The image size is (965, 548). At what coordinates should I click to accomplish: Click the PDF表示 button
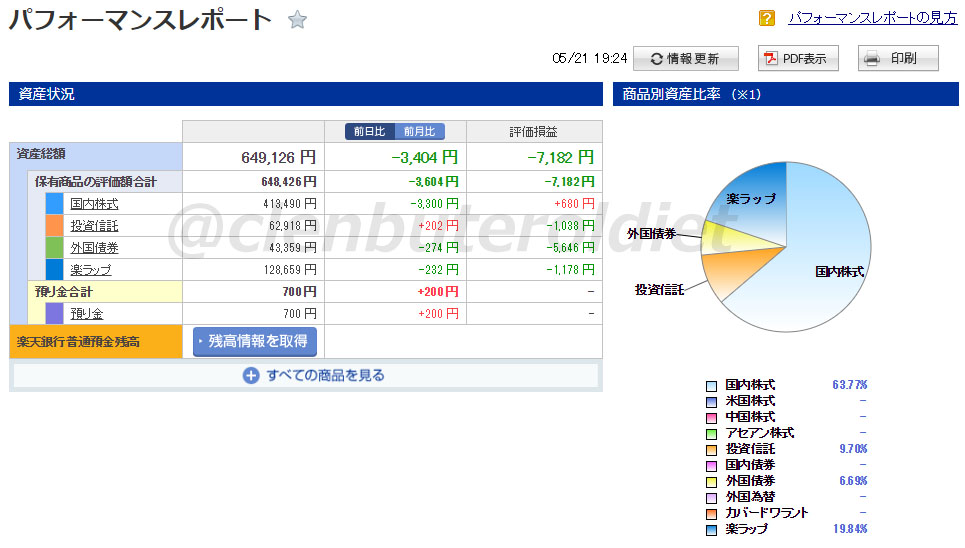coord(798,58)
